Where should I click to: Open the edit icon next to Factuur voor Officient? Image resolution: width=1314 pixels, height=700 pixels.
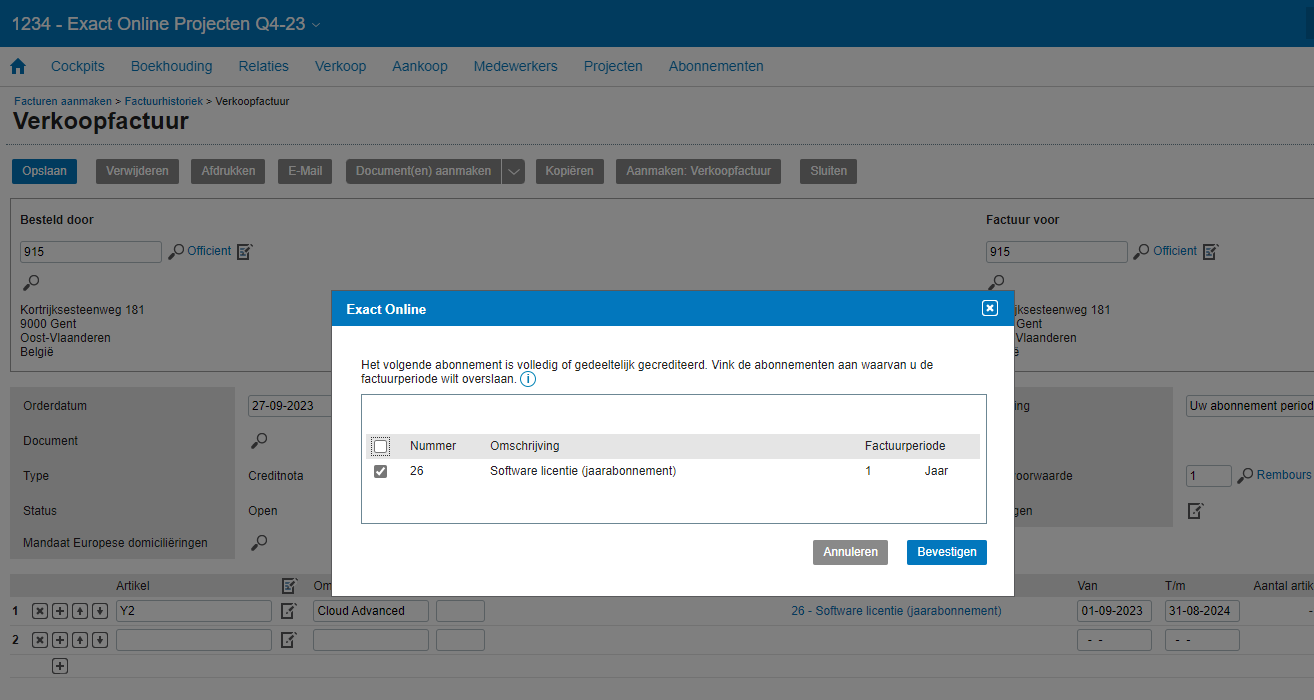pos(1211,252)
